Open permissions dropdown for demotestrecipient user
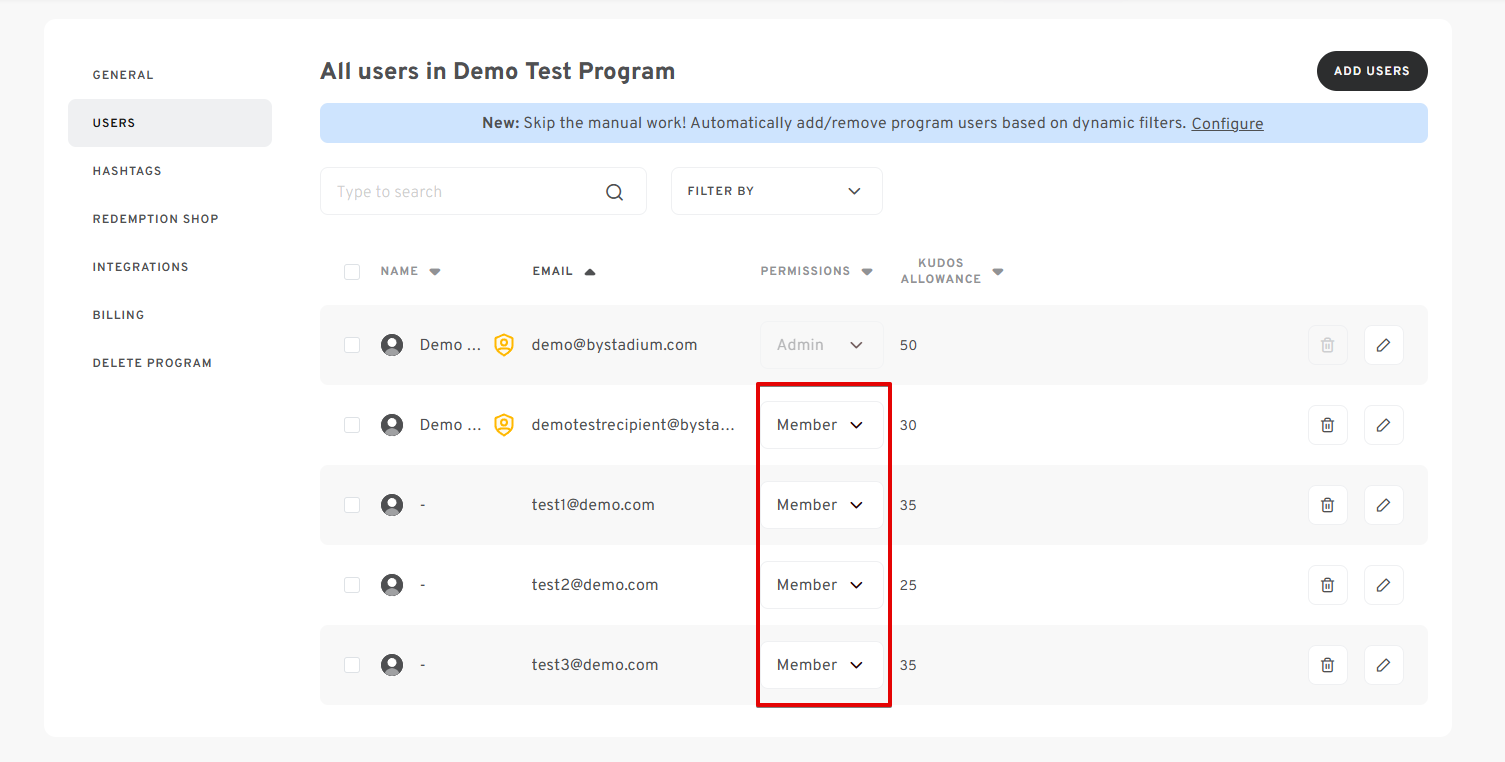The height and width of the screenshot is (762, 1505). pyautogui.click(x=821, y=425)
